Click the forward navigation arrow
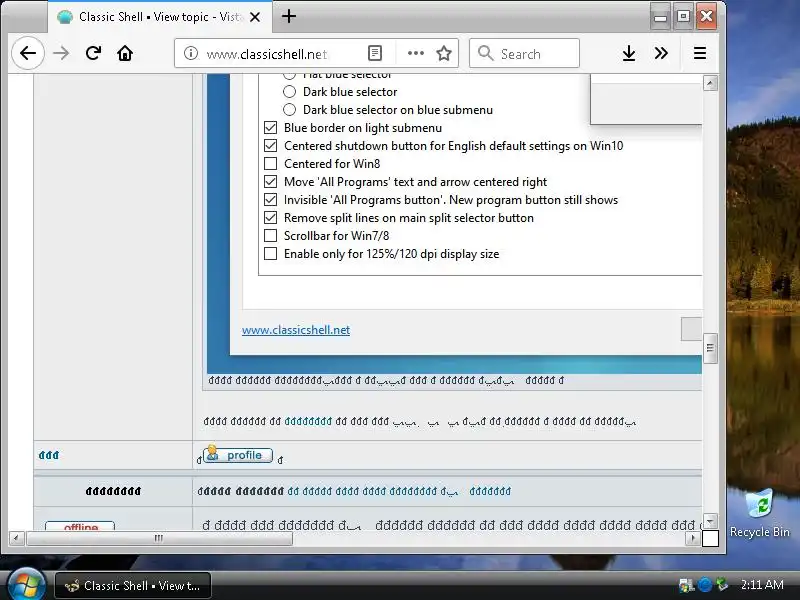The image size is (800, 600). [61, 53]
